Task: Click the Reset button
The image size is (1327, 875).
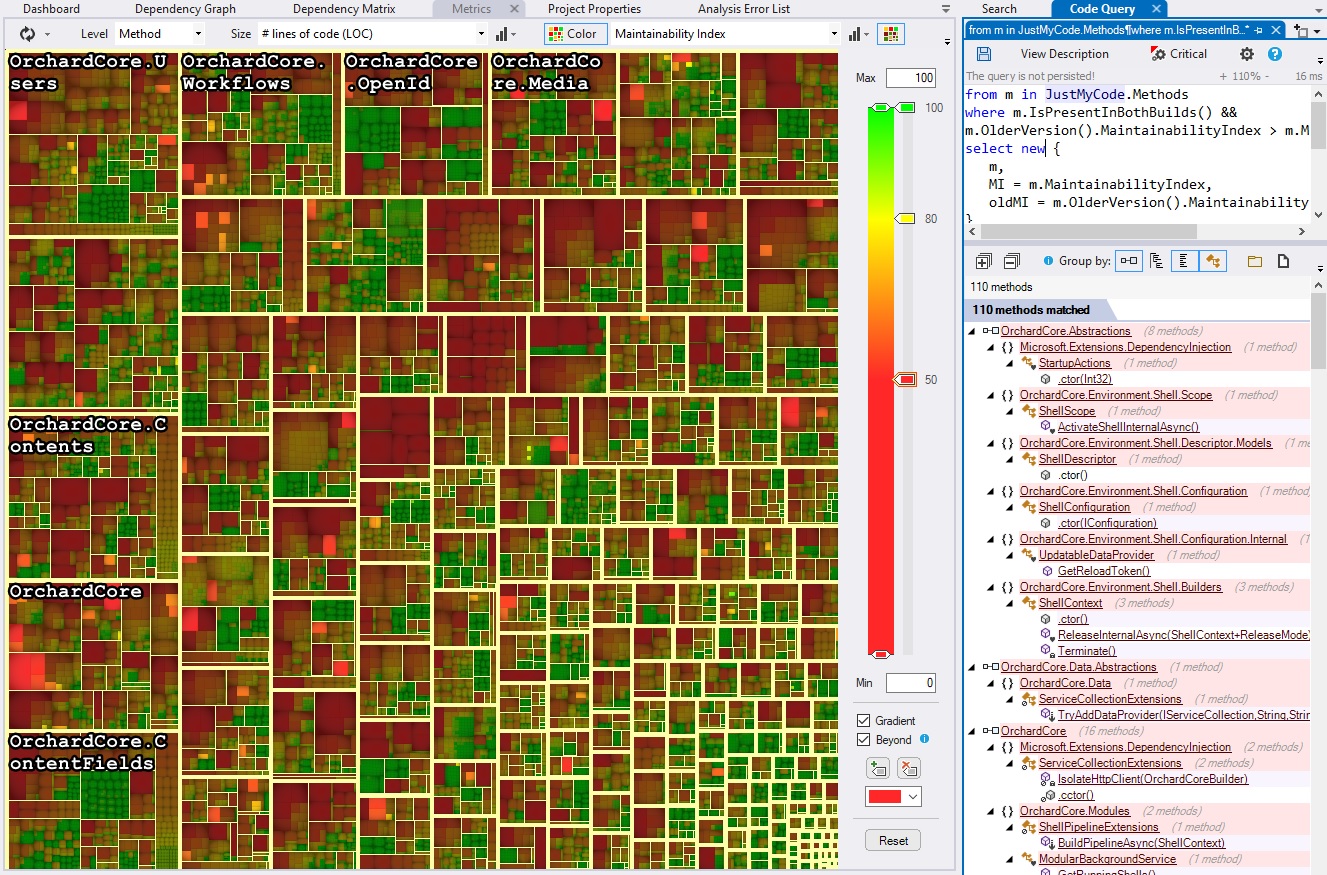Action: point(893,840)
